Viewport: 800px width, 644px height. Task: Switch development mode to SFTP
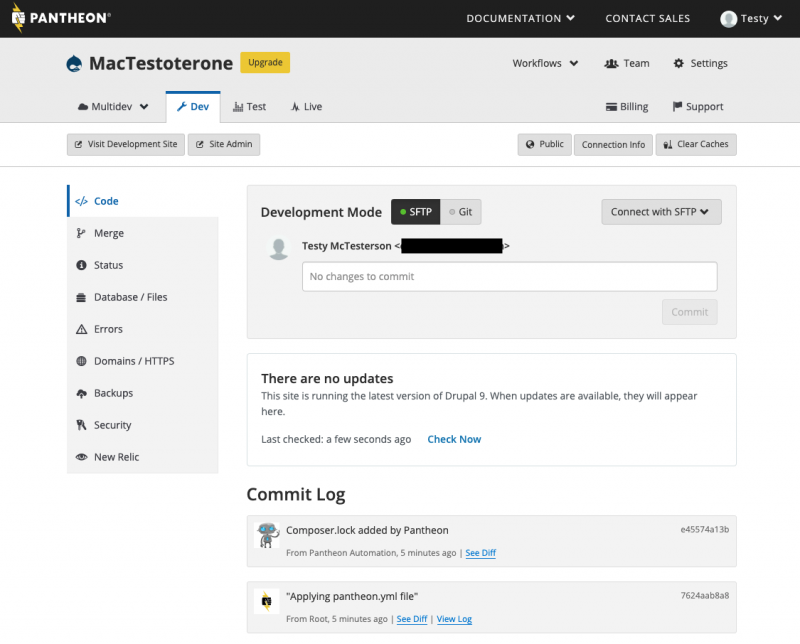coord(415,212)
